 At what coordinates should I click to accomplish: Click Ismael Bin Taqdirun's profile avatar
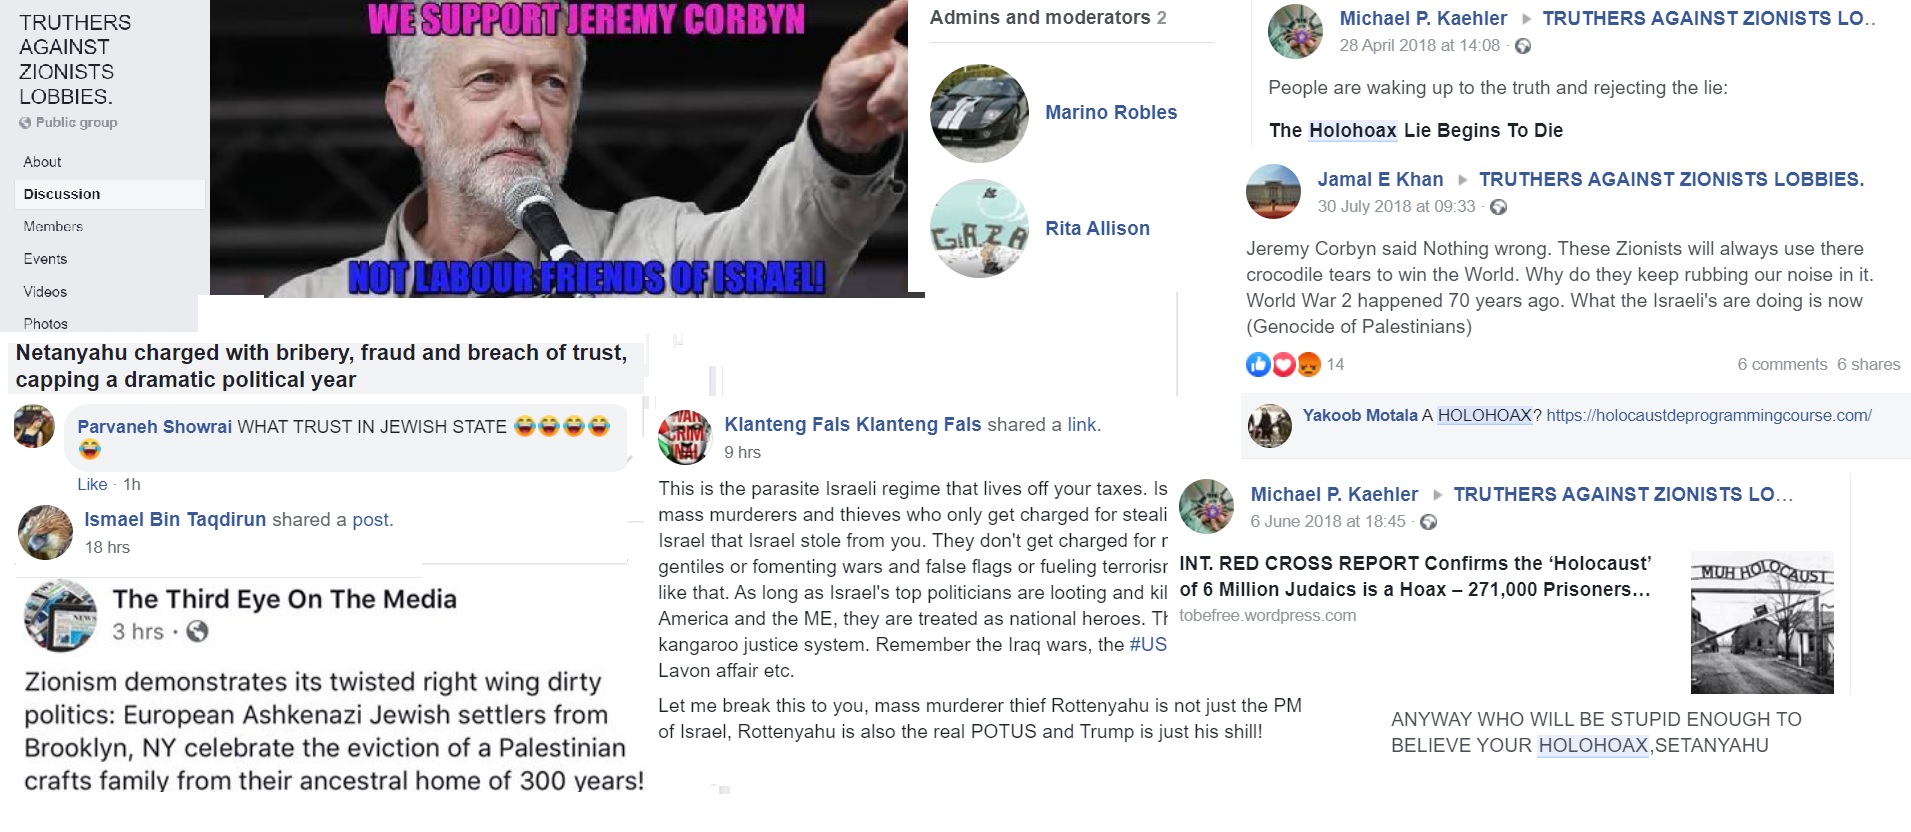point(45,532)
